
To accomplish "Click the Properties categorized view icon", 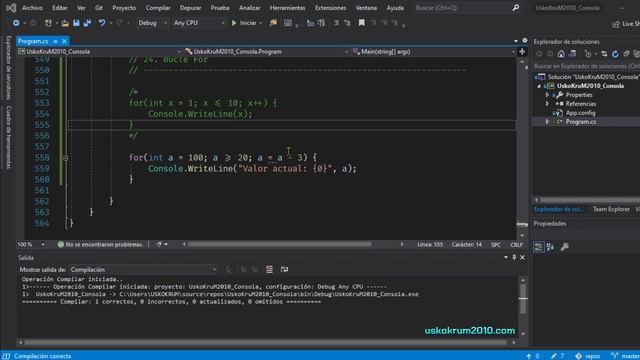I will [x=539, y=247].
